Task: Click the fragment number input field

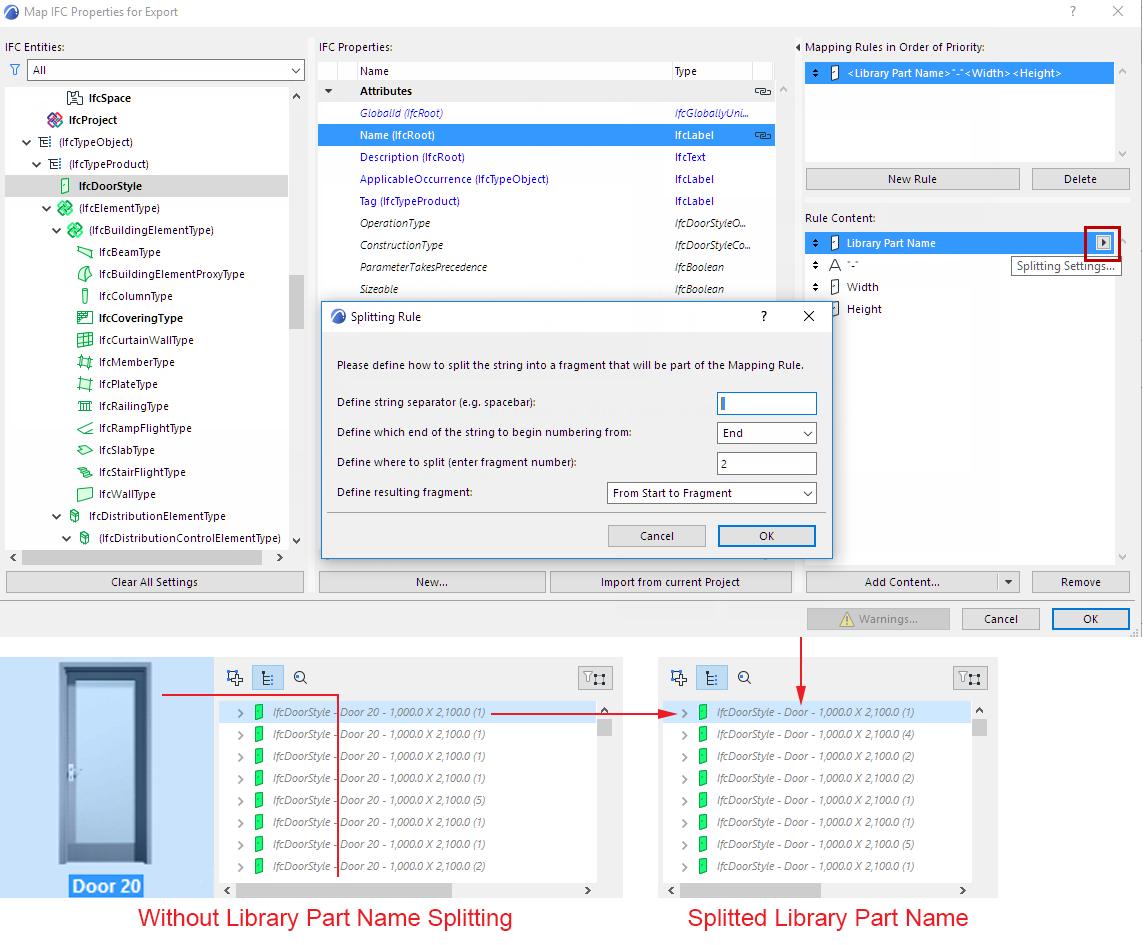Action: [767, 463]
